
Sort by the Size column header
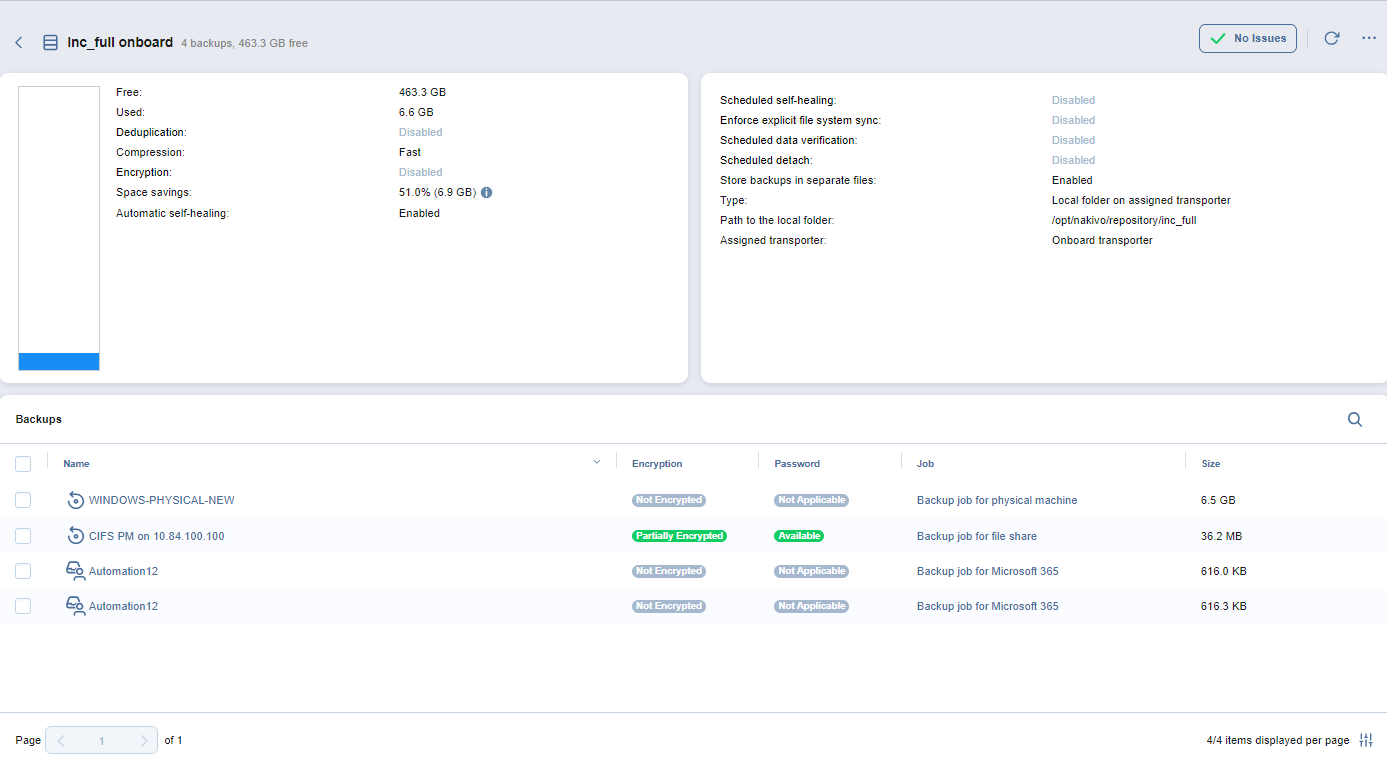click(1210, 464)
